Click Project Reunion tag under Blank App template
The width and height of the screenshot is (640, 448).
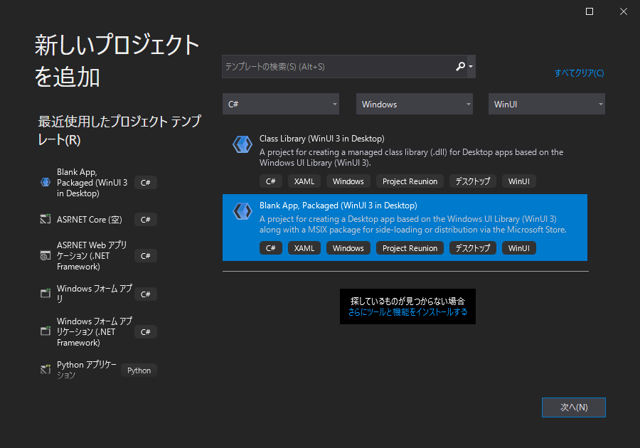[x=410, y=248]
